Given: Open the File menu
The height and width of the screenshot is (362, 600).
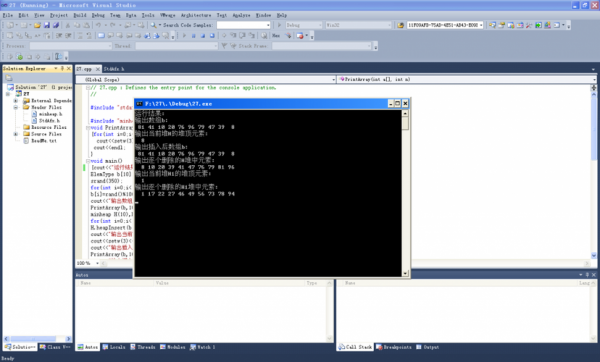Looking at the screenshot, I should pos(8,15).
